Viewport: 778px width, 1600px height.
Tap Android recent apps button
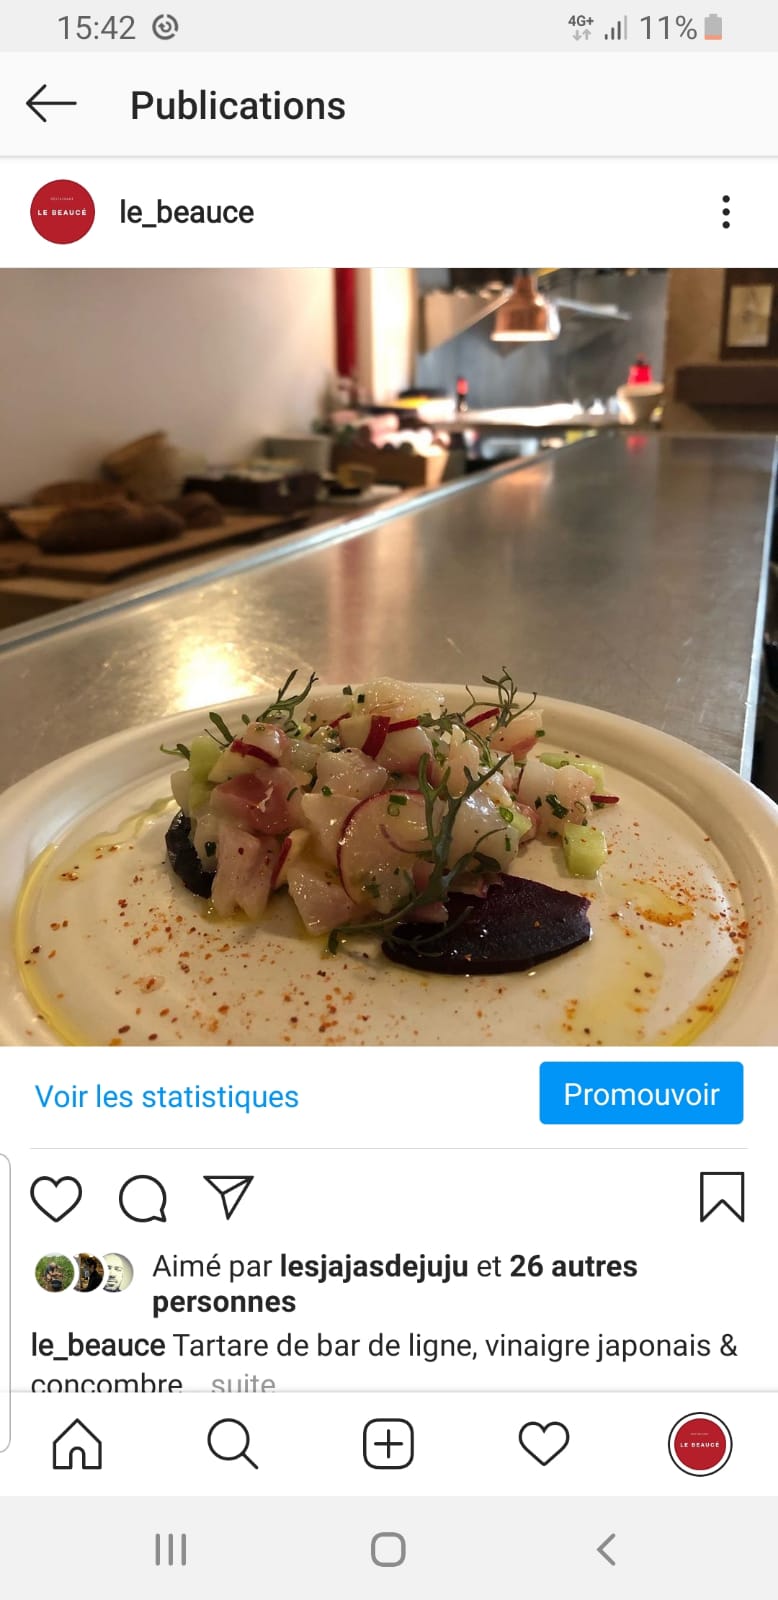pos(171,1549)
